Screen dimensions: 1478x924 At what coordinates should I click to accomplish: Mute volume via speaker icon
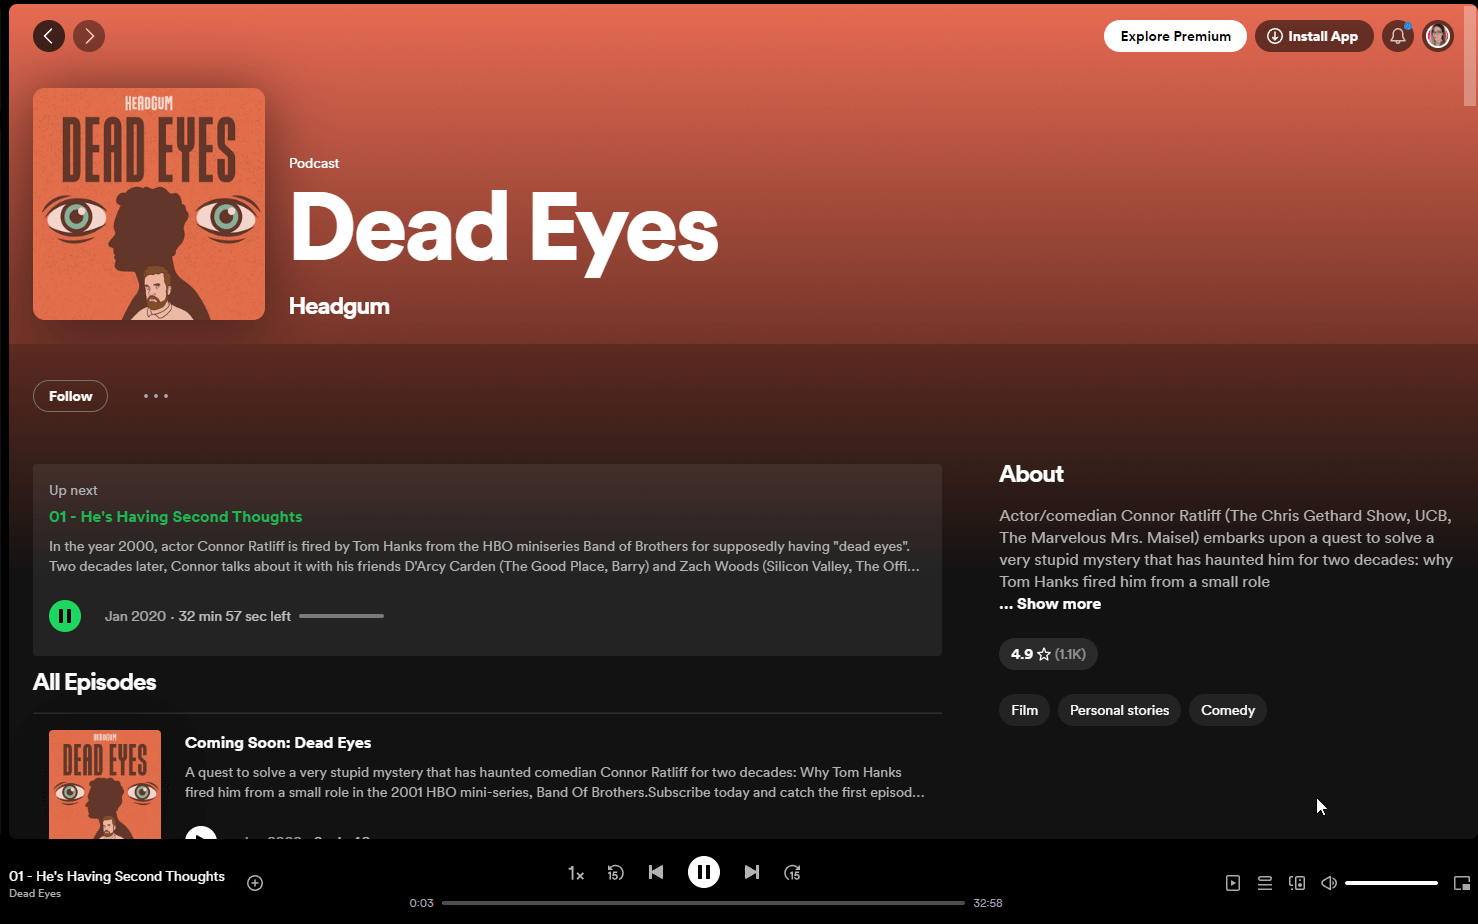(x=1329, y=883)
